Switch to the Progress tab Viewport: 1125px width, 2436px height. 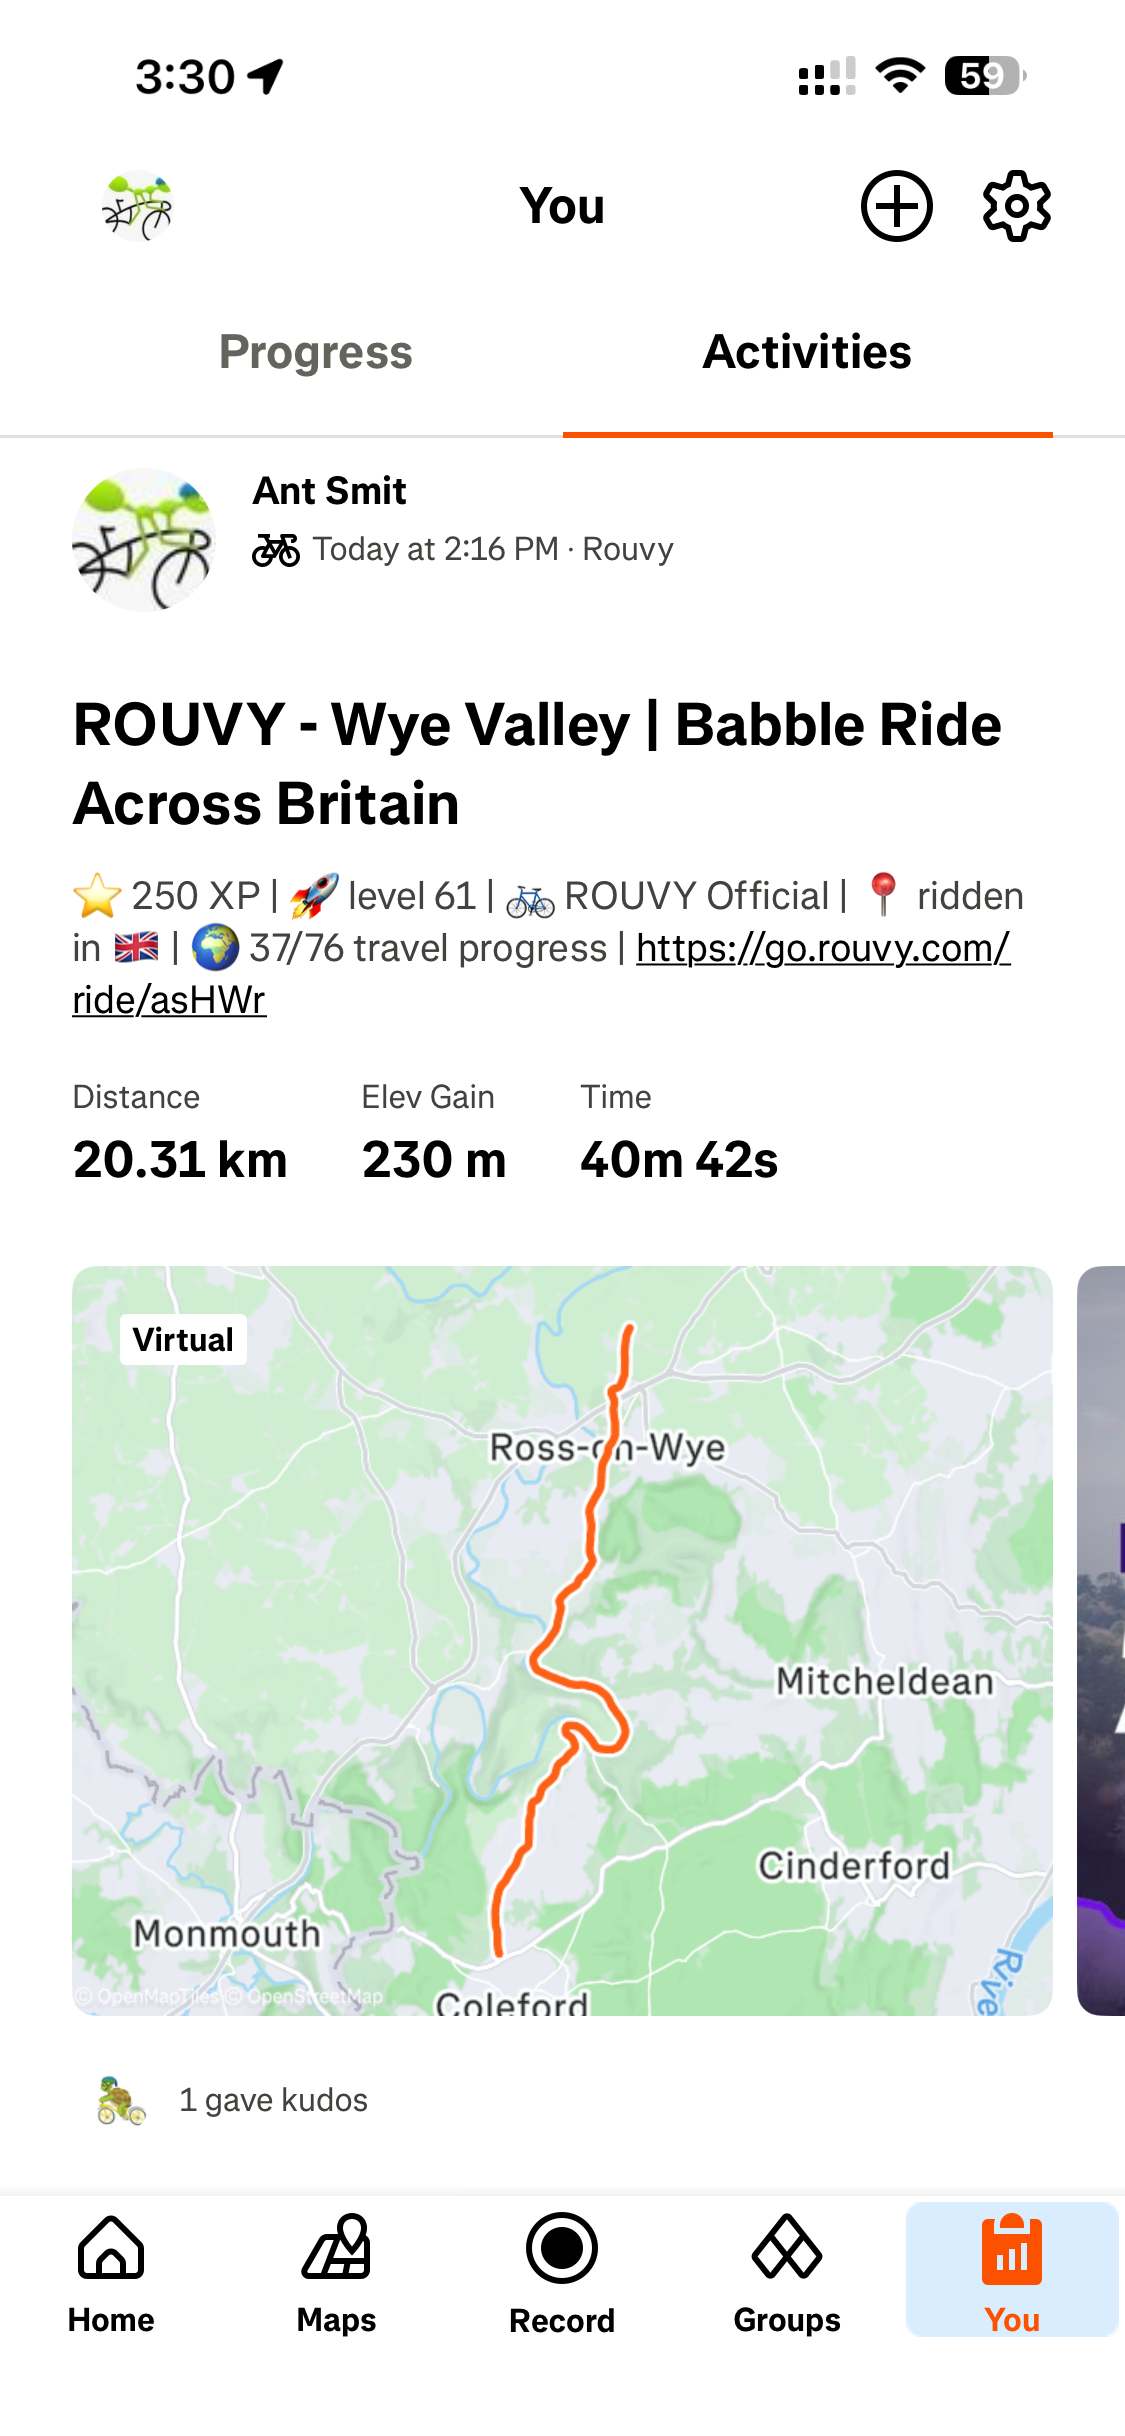[x=315, y=352]
